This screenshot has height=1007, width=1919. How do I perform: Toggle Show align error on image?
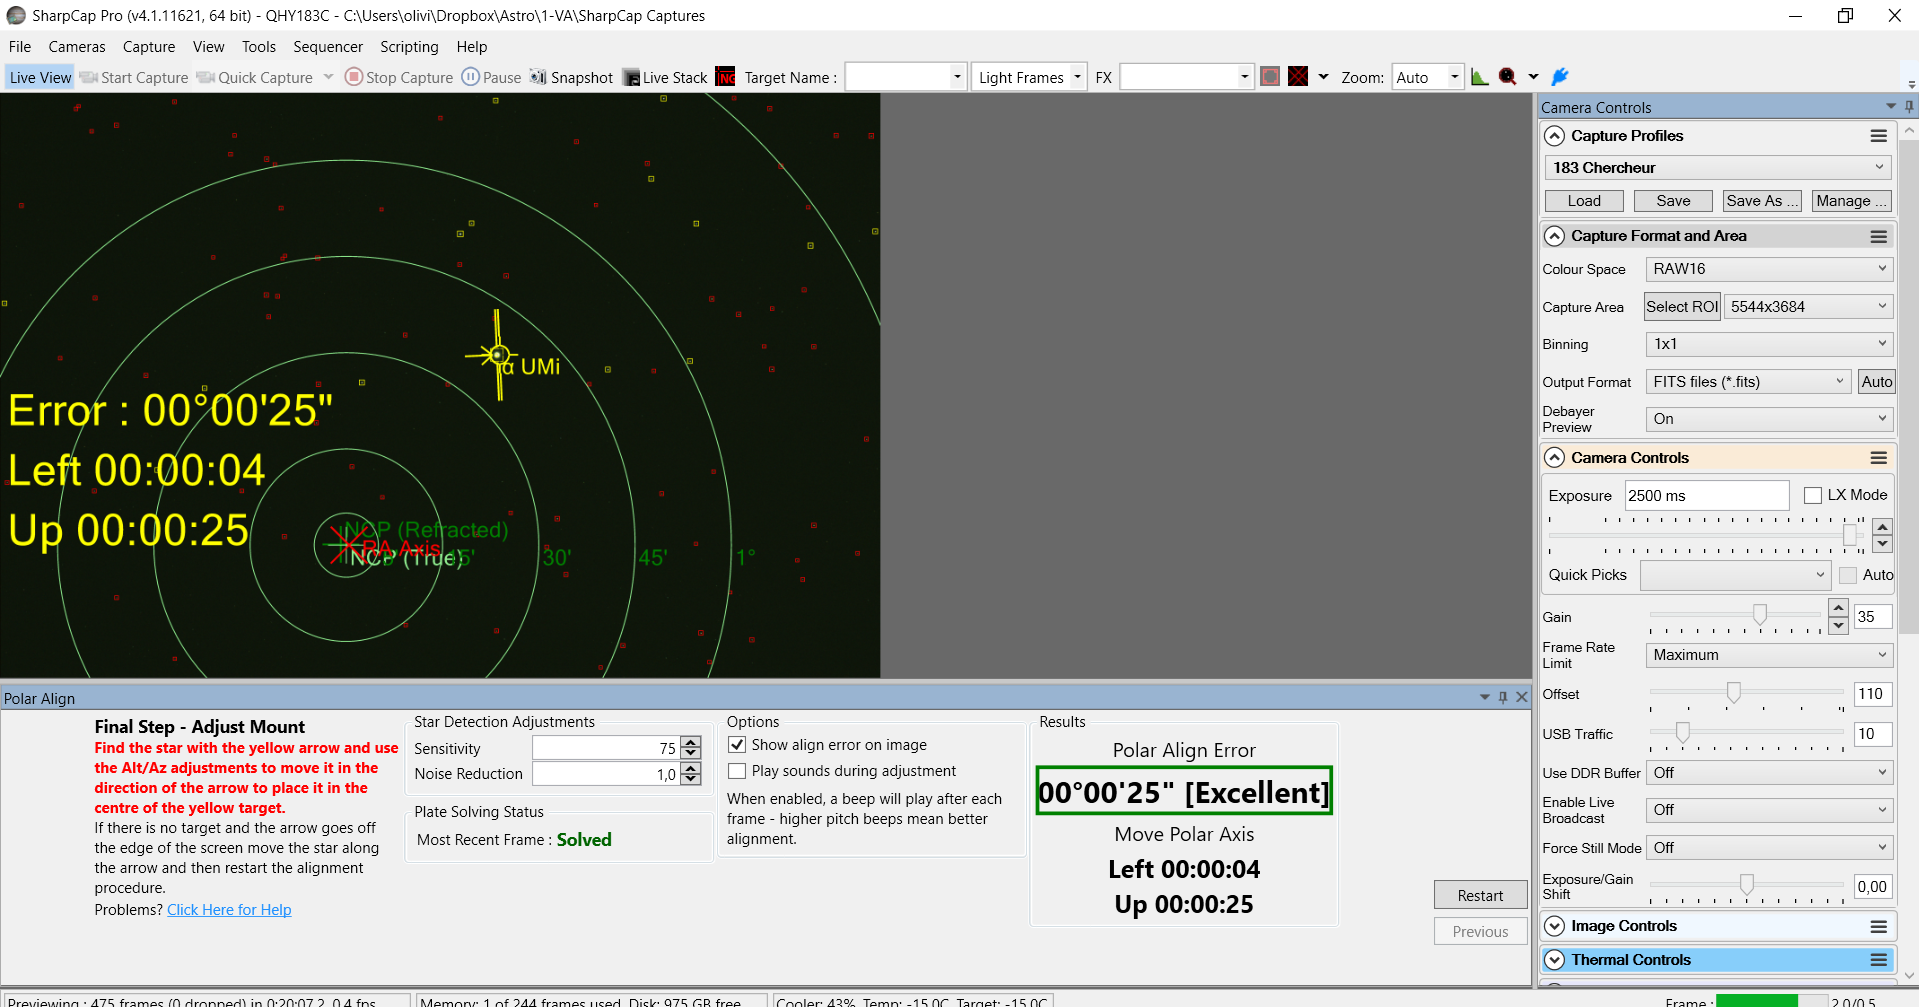(737, 745)
